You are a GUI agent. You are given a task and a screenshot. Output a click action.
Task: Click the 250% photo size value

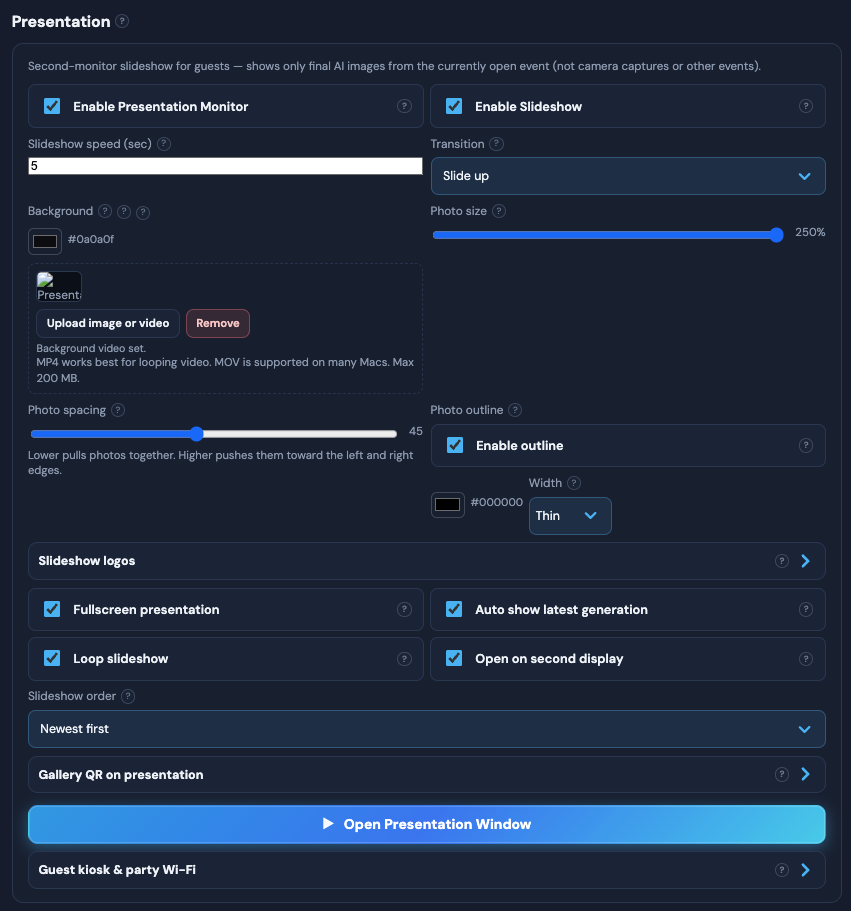(810, 232)
